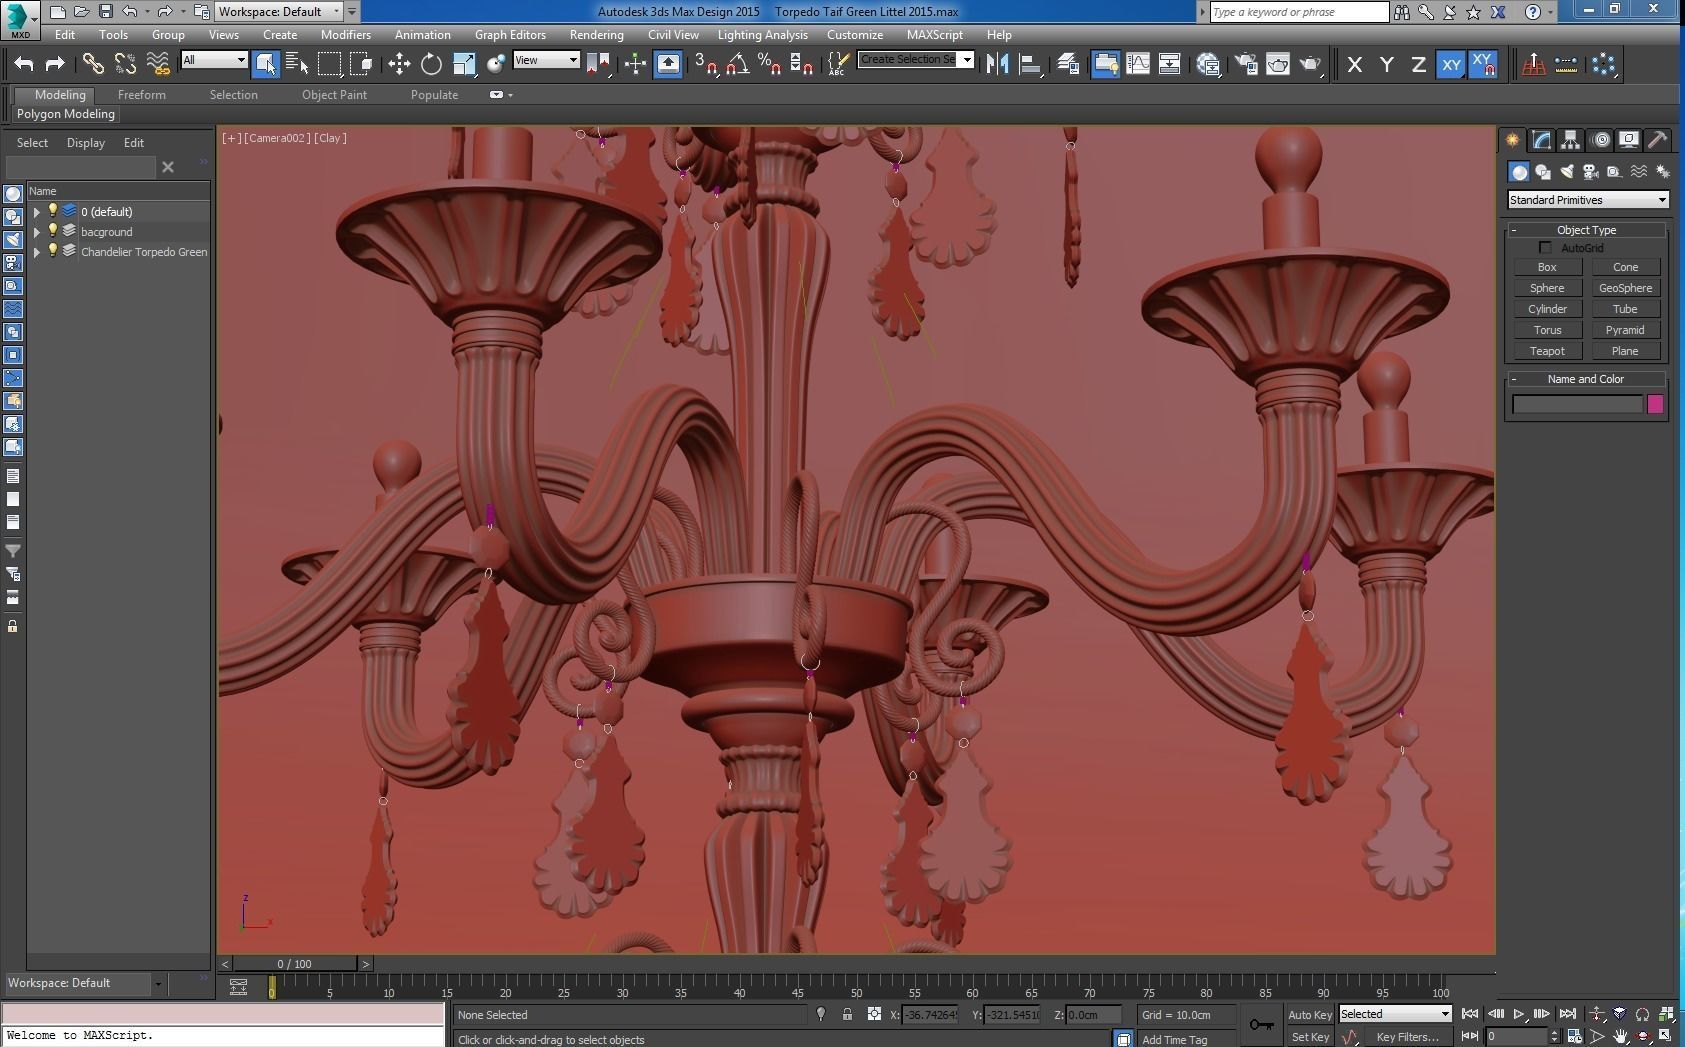Toggle the Percent Snap icon
Viewport: 1685px width, 1047px height.
[x=769, y=64]
